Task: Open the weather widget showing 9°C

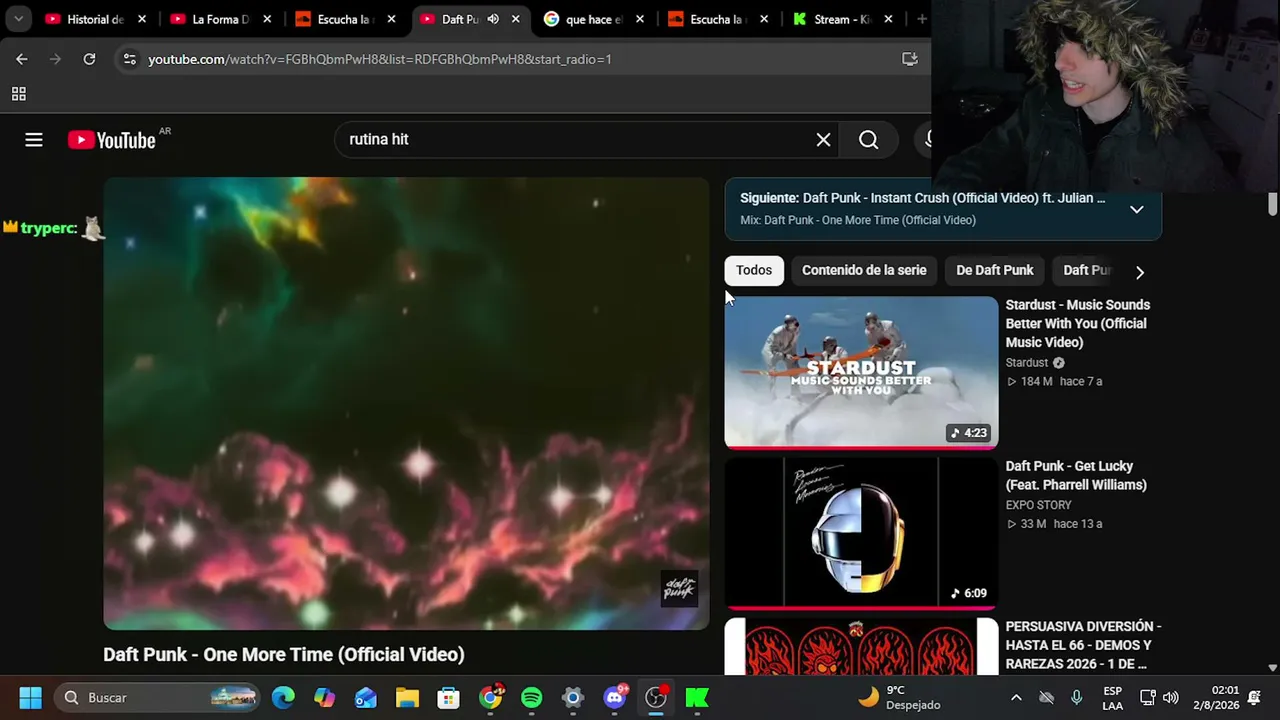Action: tap(899, 697)
